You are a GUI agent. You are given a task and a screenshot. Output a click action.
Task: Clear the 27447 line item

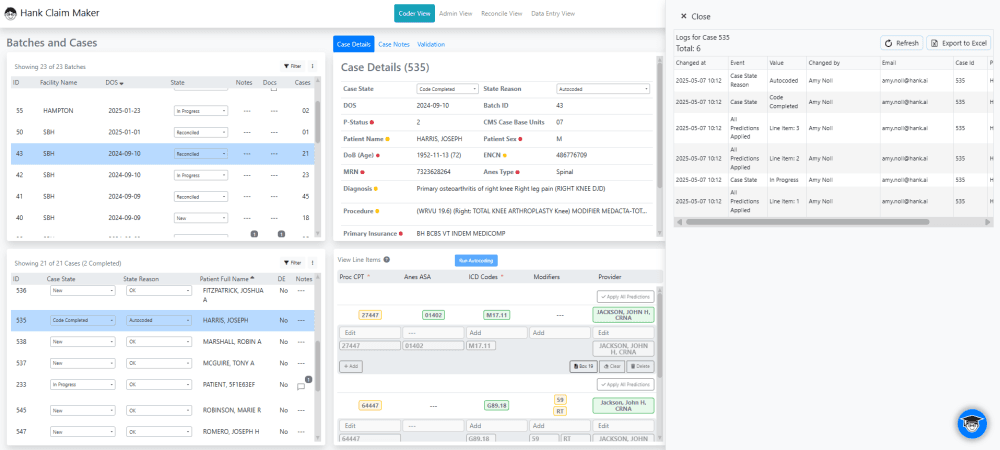point(612,366)
